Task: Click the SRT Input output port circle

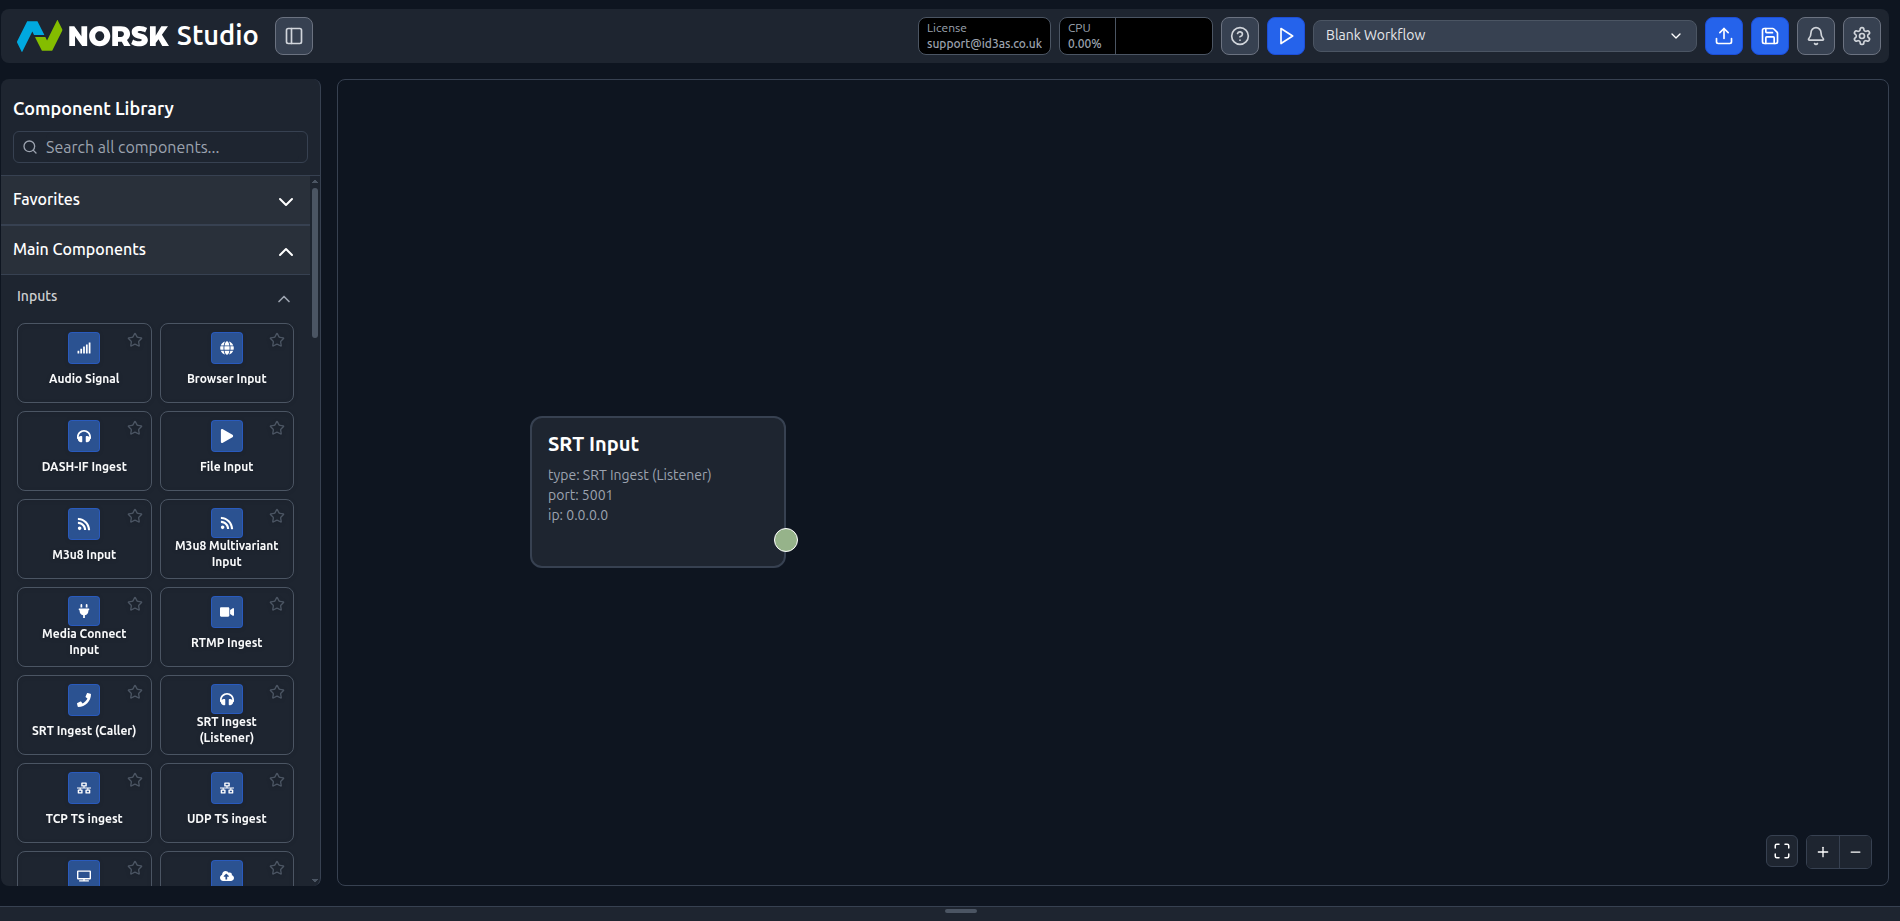Action: (x=786, y=540)
